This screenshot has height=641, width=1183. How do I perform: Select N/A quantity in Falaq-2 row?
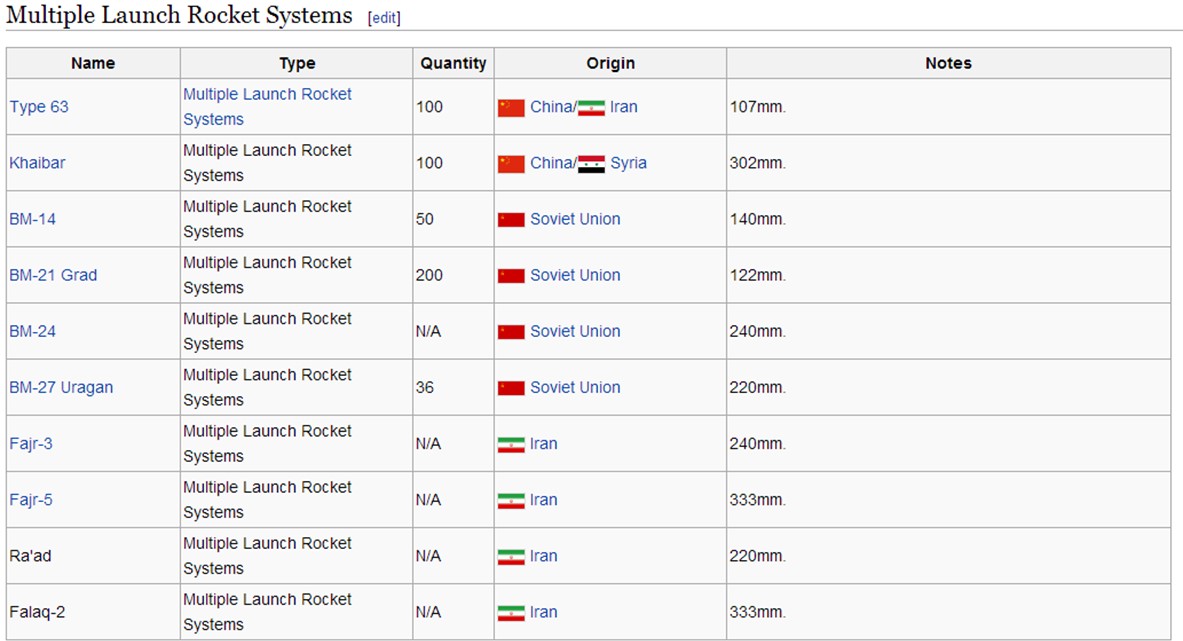(428, 612)
